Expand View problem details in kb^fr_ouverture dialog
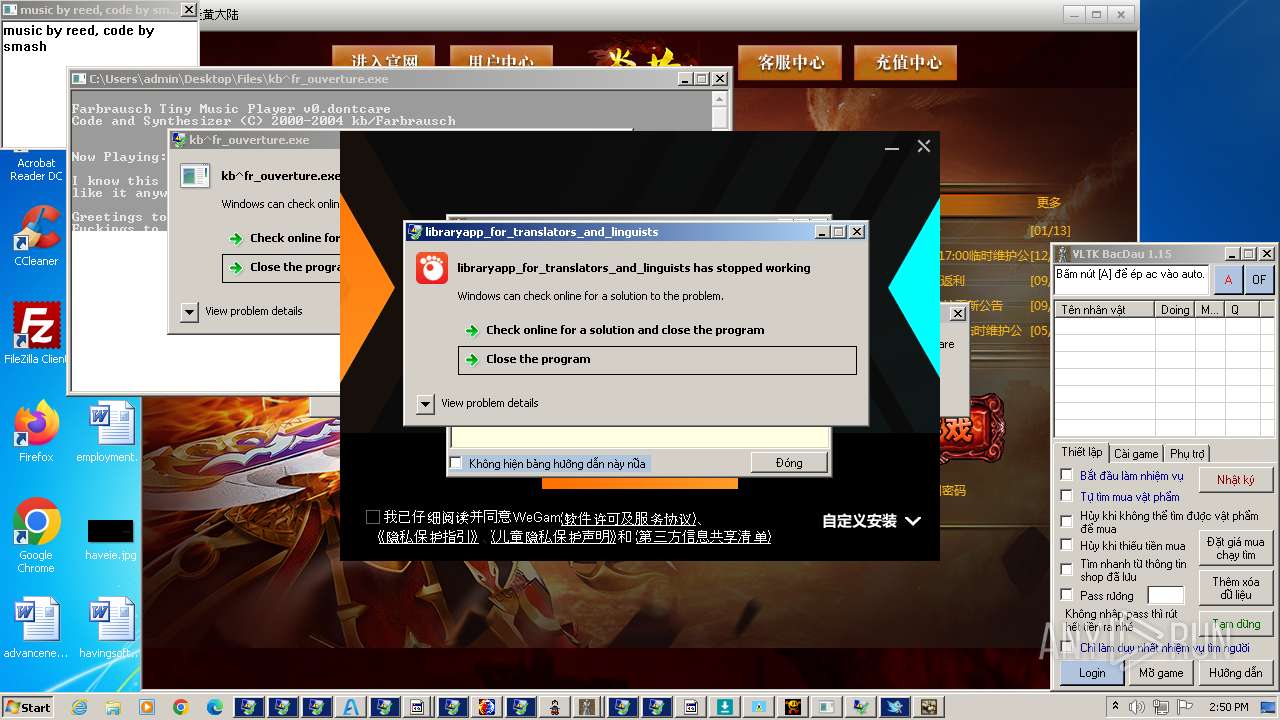The height and width of the screenshot is (720, 1280). tap(189, 311)
